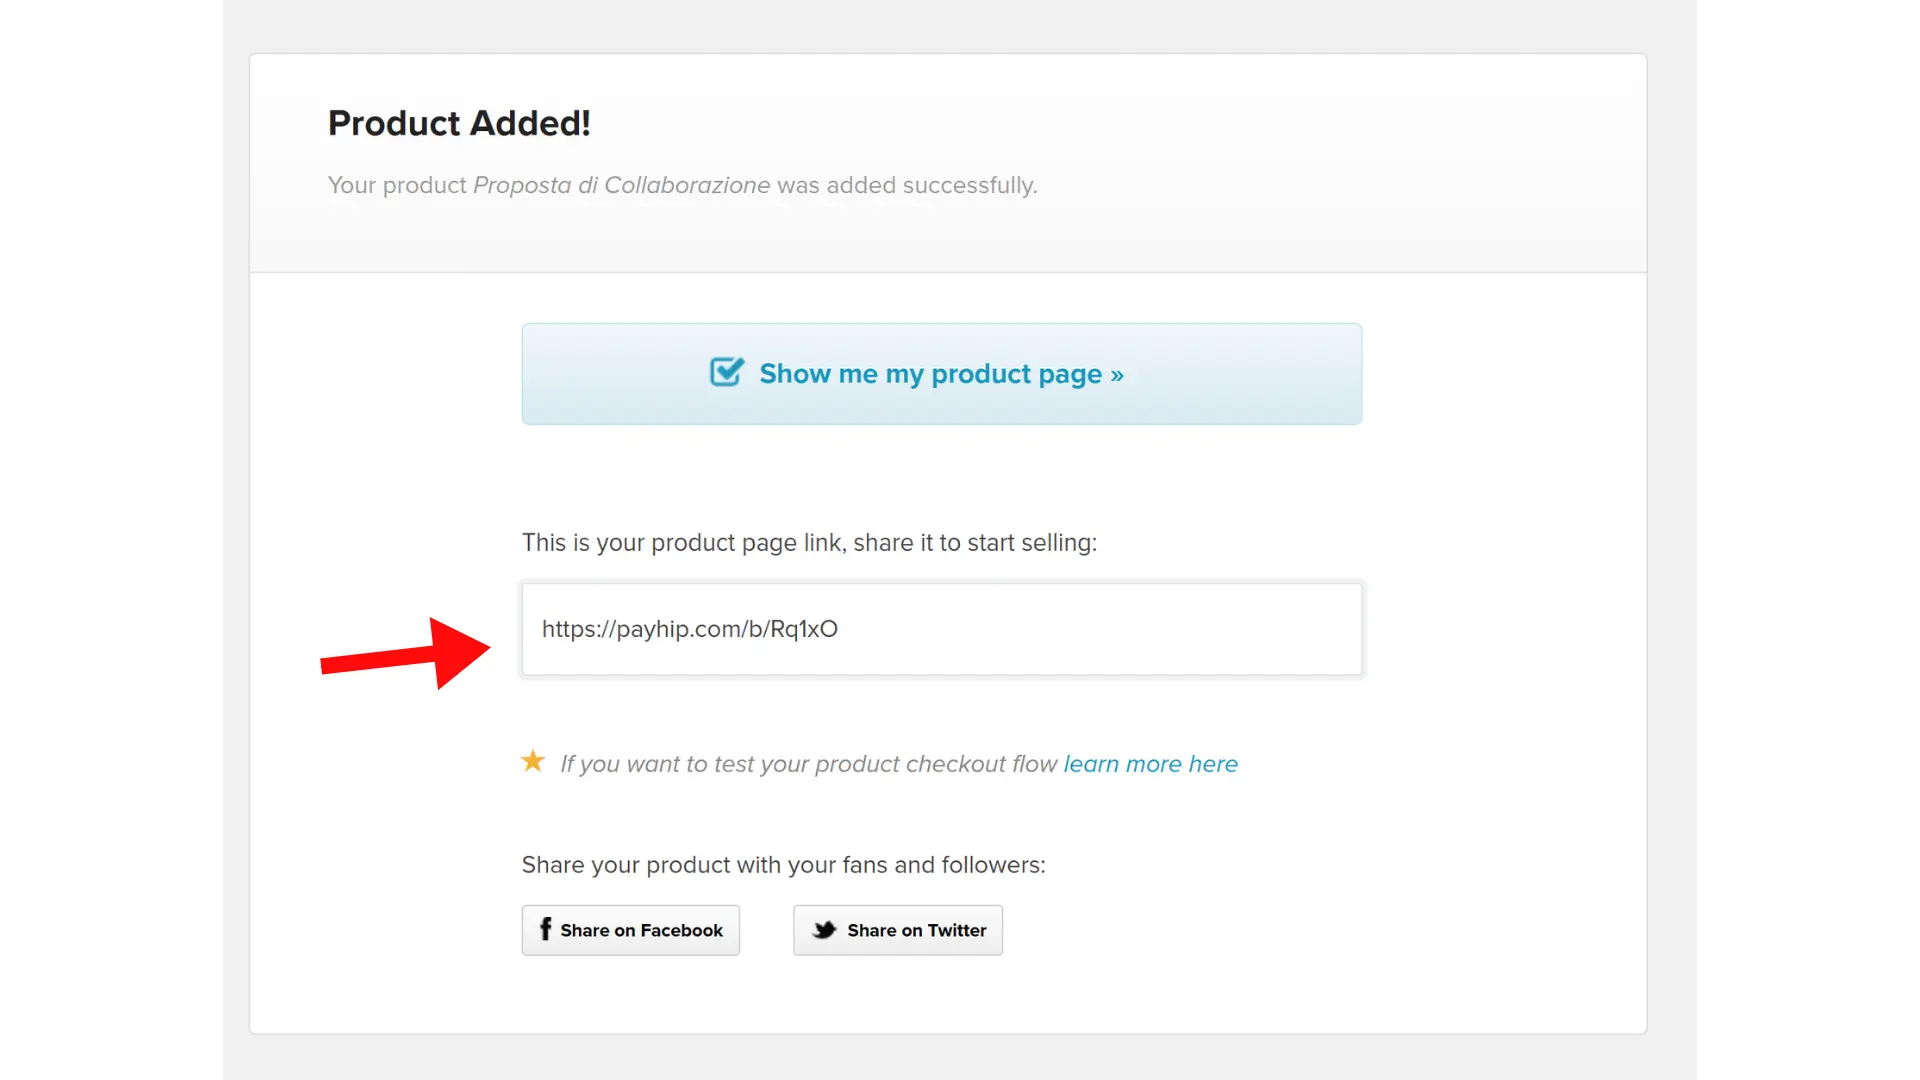Follow the 'learn more here' link
The width and height of the screenshot is (1920, 1080).
[1150, 764]
